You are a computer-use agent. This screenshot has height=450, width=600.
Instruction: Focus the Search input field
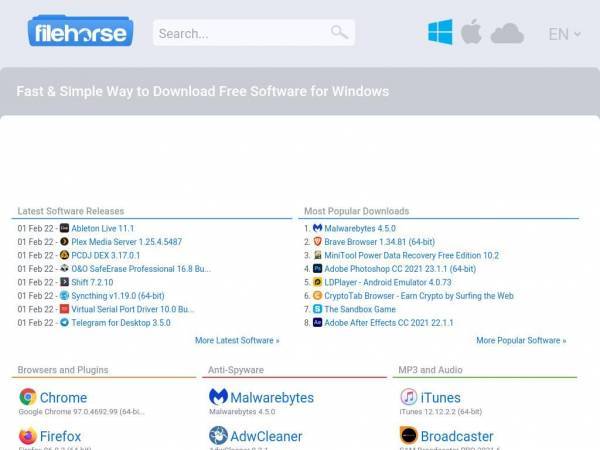pos(254,33)
